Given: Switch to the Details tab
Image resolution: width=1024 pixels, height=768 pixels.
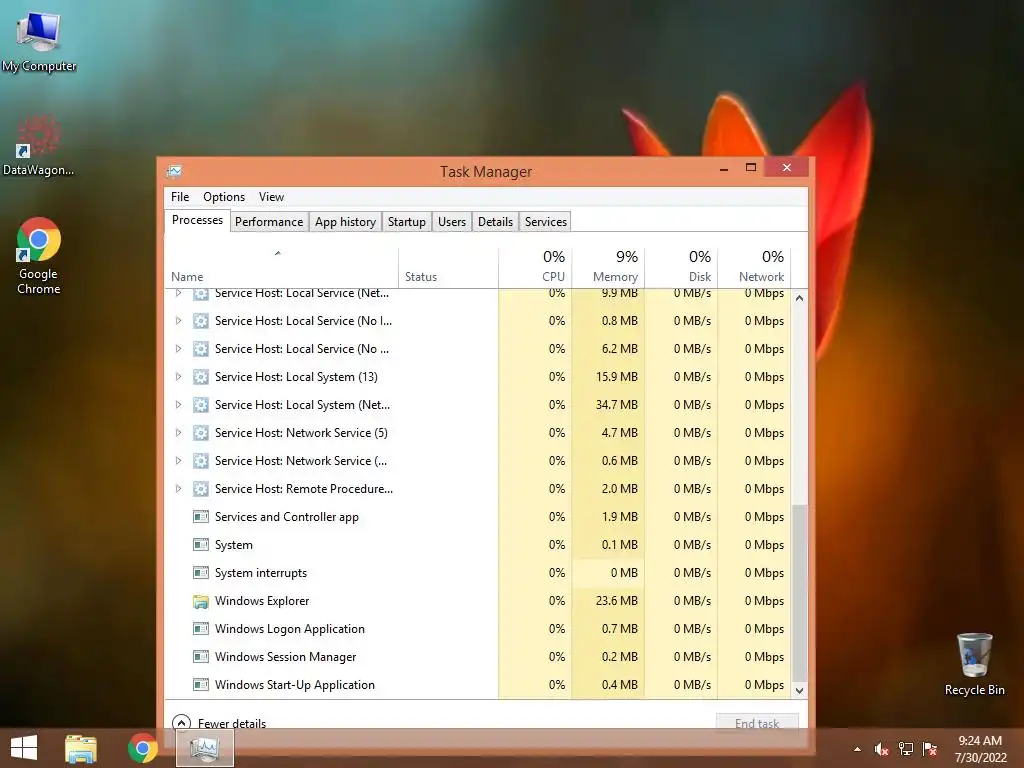Looking at the screenshot, I should click(495, 221).
